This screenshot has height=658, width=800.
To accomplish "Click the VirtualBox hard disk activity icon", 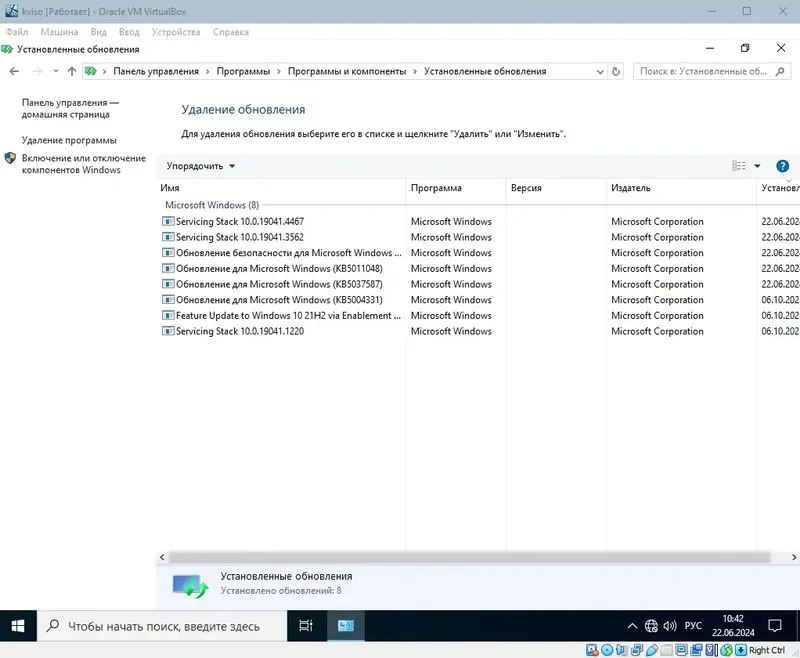I will [x=591, y=649].
